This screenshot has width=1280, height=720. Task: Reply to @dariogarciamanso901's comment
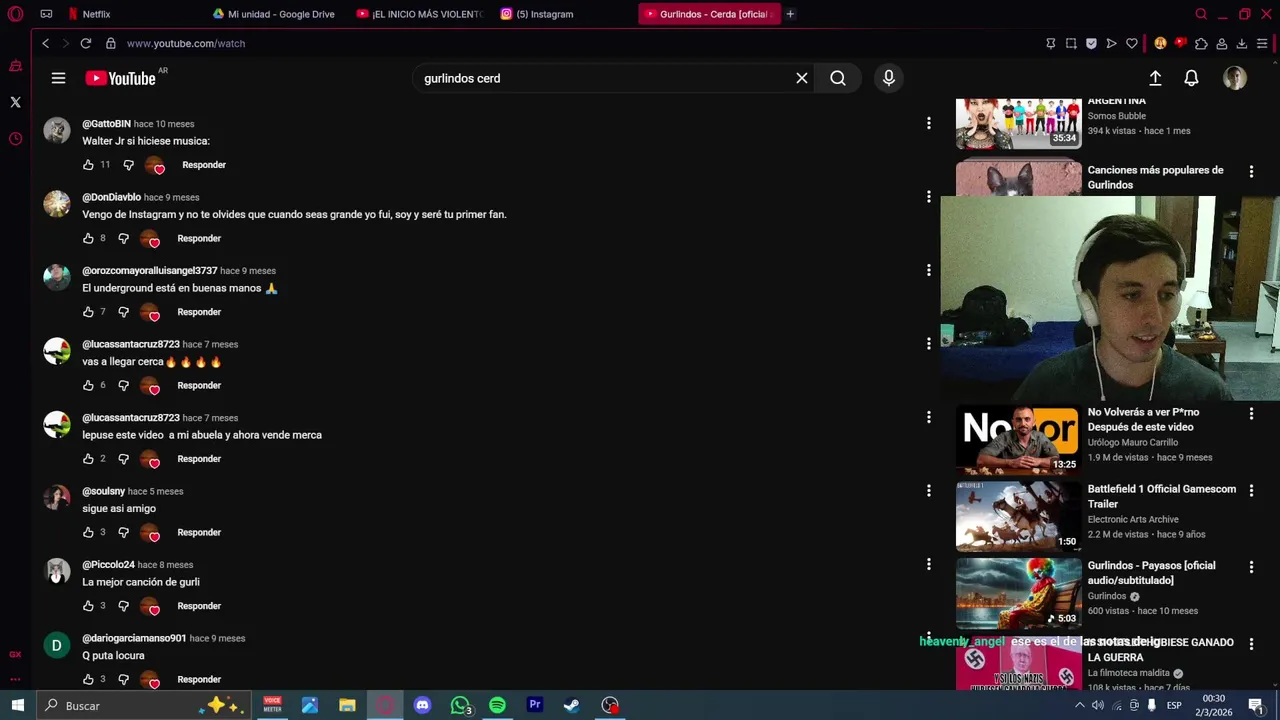pos(199,679)
